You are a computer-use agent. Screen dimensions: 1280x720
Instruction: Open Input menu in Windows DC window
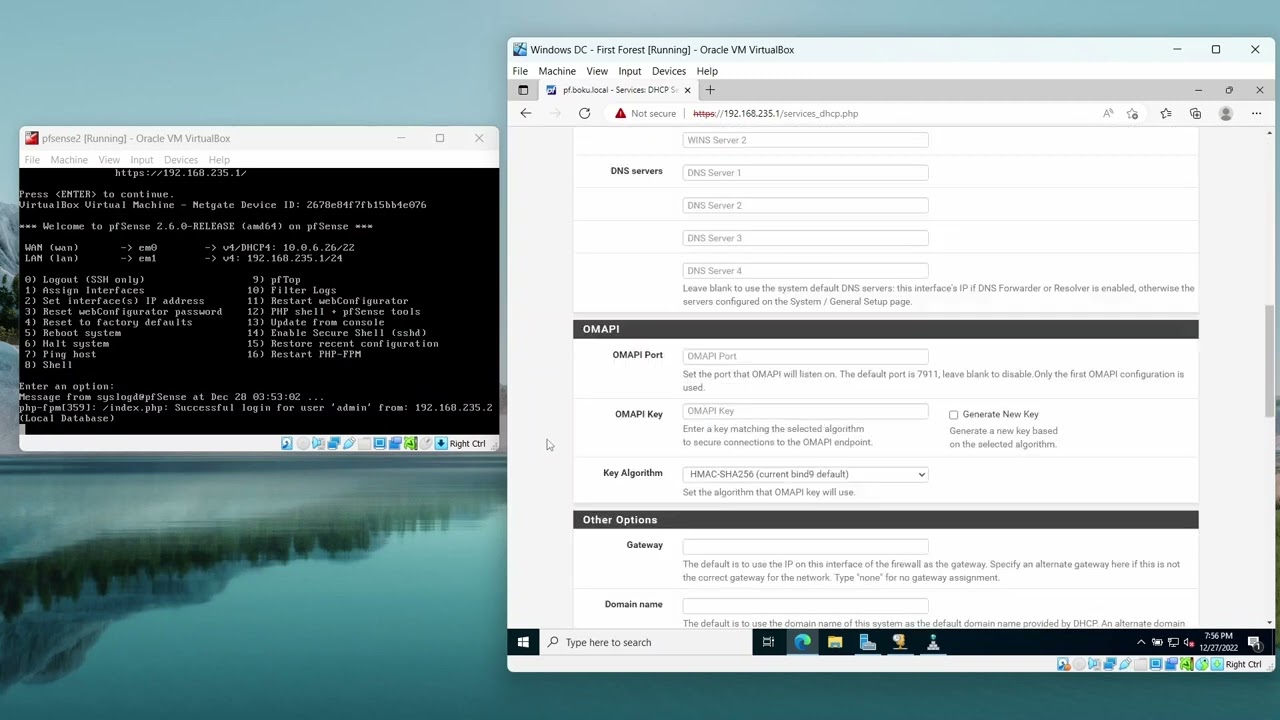pyautogui.click(x=629, y=71)
